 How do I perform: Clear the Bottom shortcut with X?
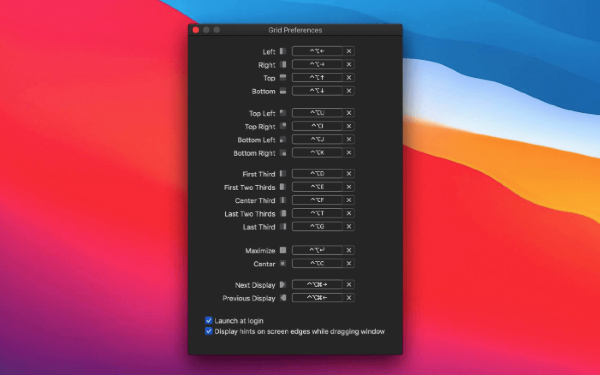[x=349, y=91]
